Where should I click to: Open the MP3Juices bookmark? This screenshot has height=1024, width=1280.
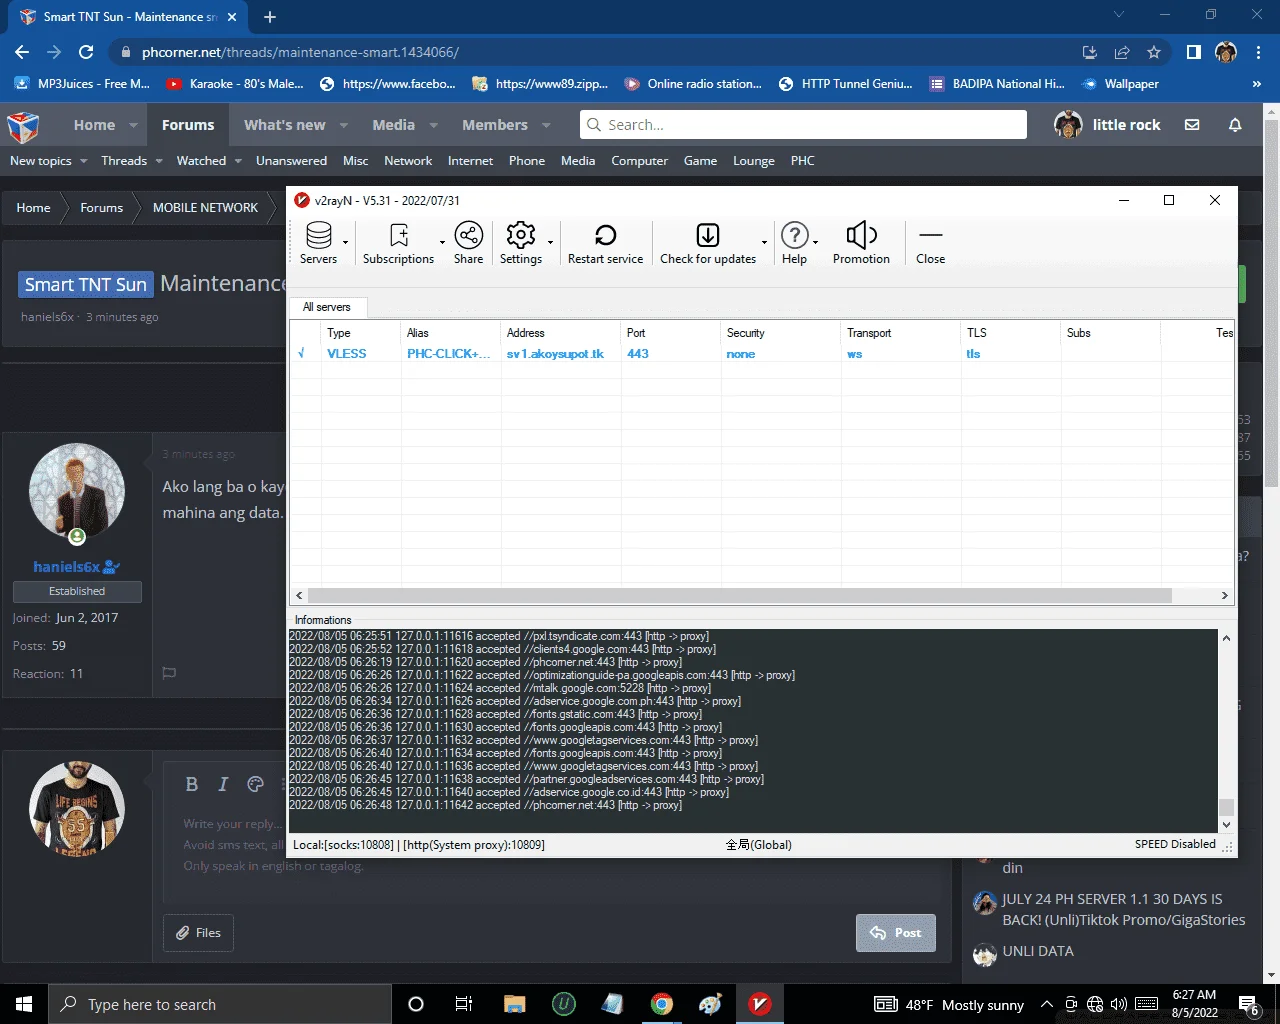(82, 84)
